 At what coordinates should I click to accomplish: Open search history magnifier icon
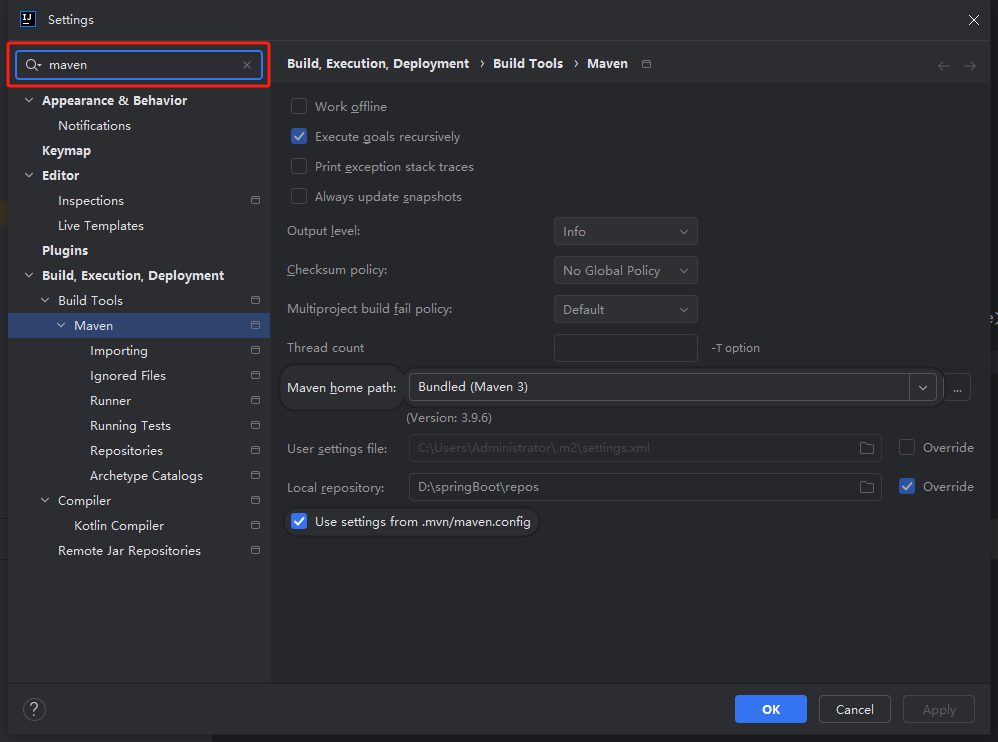pos(33,65)
